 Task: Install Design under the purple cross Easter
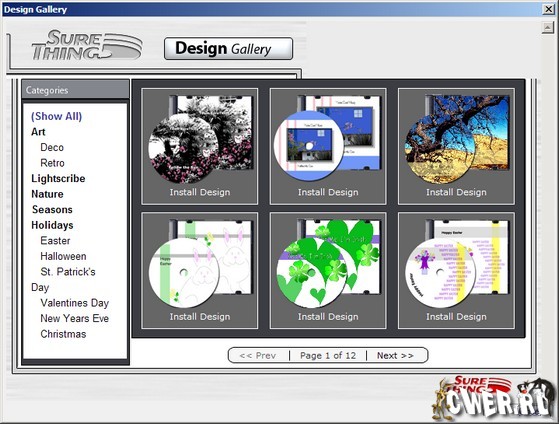(456, 317)
